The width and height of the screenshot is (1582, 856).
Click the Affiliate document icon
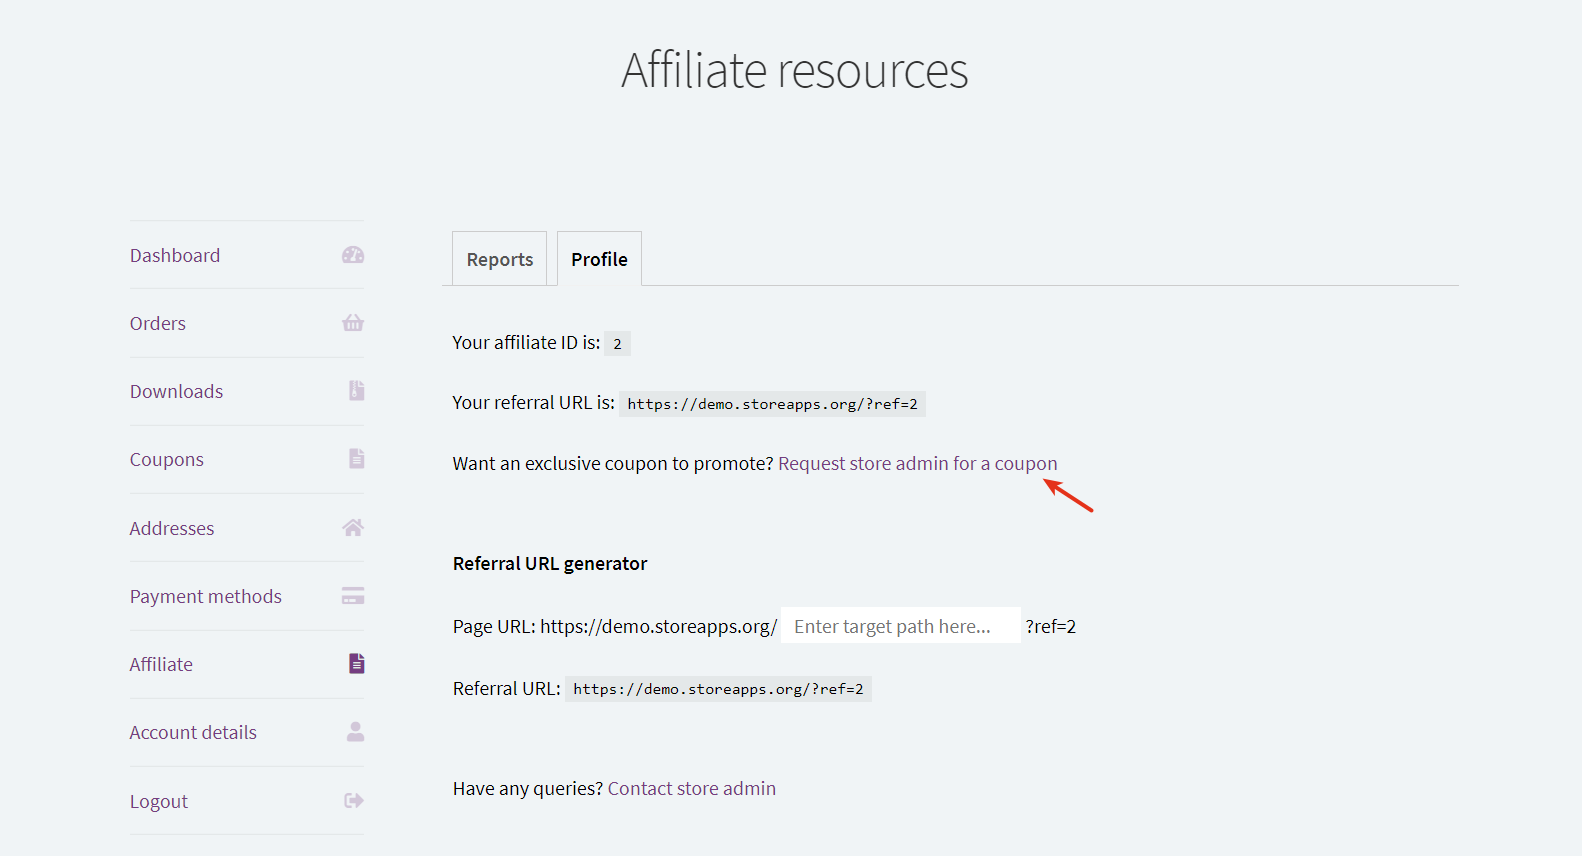point(356,664)
